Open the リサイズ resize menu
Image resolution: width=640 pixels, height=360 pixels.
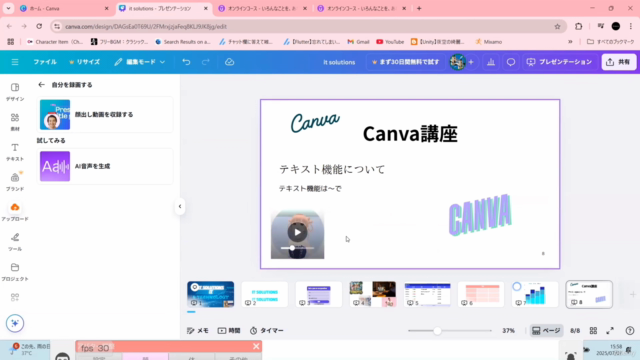point(84,62)
